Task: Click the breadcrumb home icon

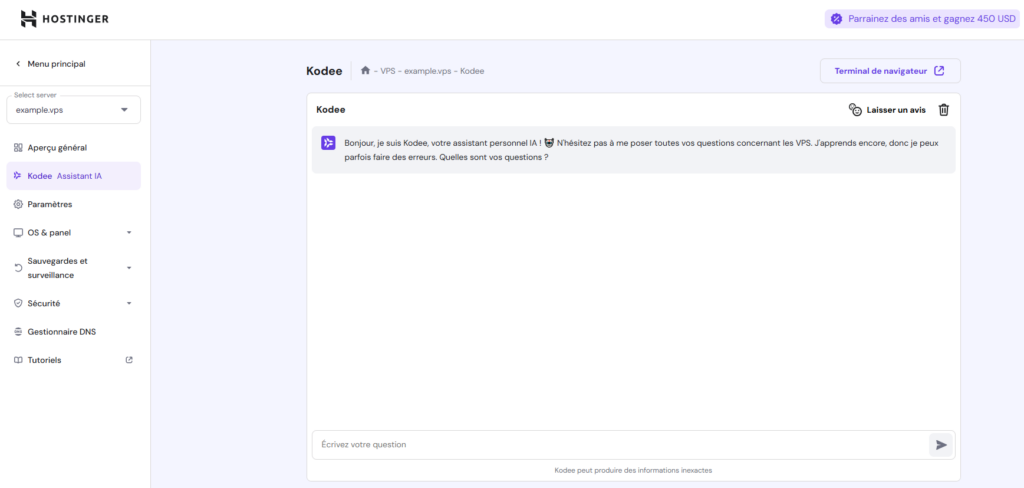Action: (x=366, y=71)
